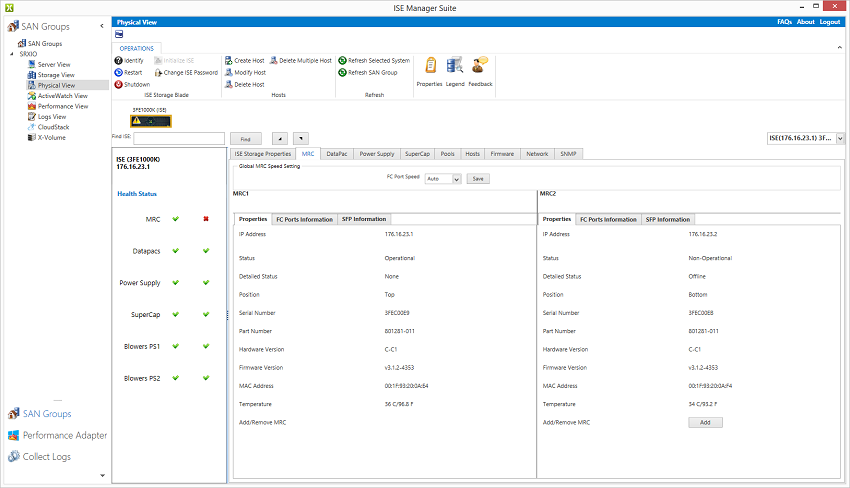Open X-Volume in the tree

click(47, 138)
